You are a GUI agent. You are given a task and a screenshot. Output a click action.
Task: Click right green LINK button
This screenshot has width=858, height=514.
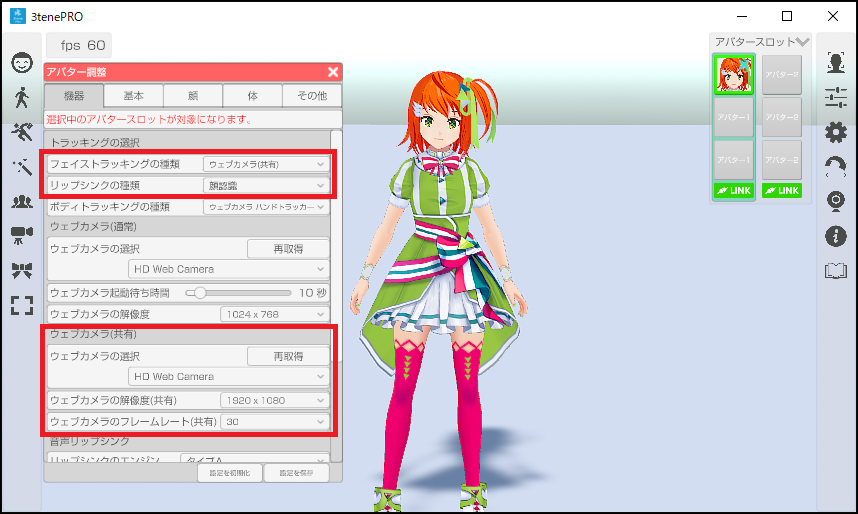point(782,190)
